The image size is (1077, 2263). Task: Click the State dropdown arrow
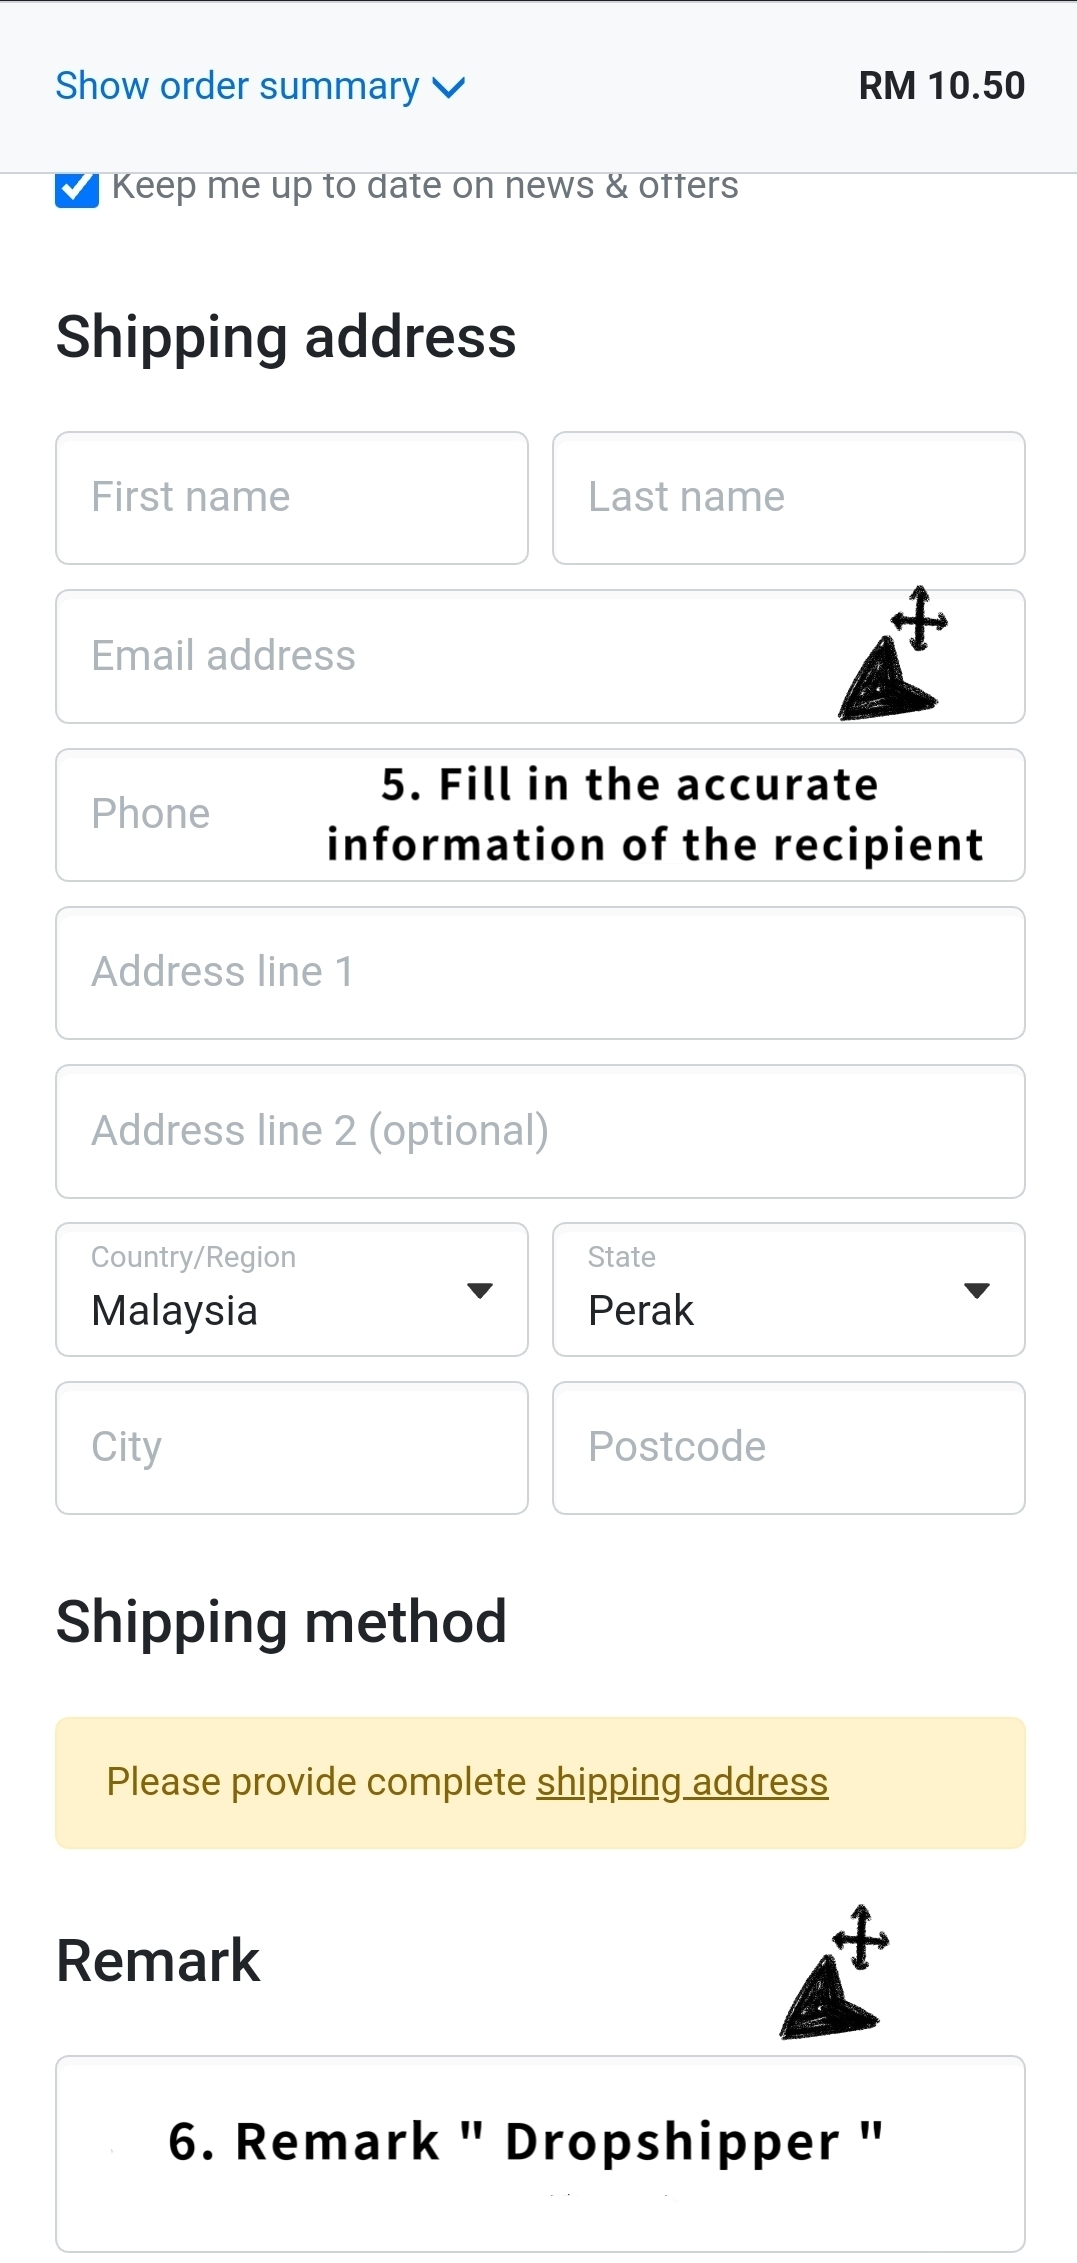(x=977, y=1290)
